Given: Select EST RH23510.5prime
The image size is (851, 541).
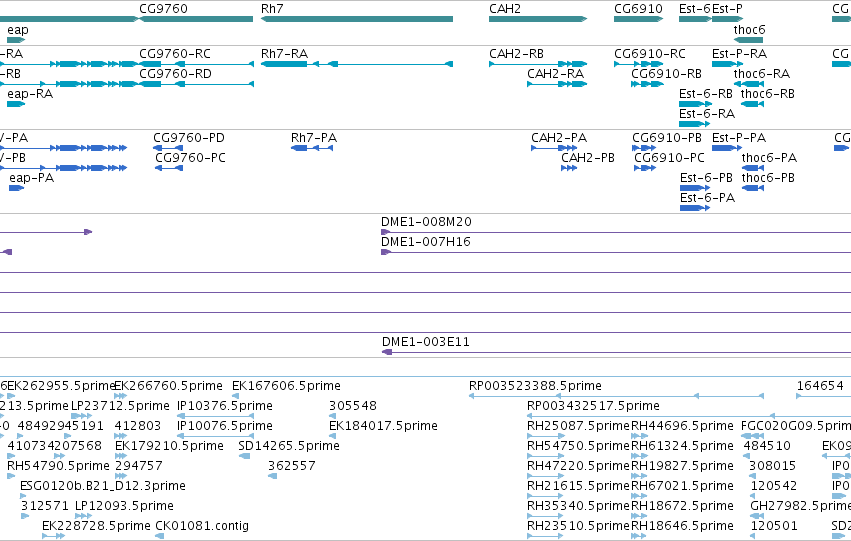Looking at the screenshot, I should click(x=545, y=537).
